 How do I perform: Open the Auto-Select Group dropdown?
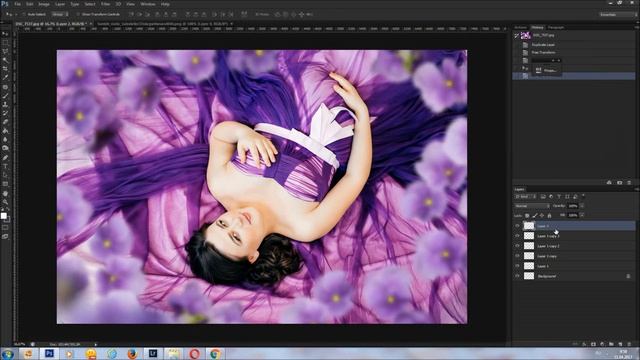pos(60,14)
